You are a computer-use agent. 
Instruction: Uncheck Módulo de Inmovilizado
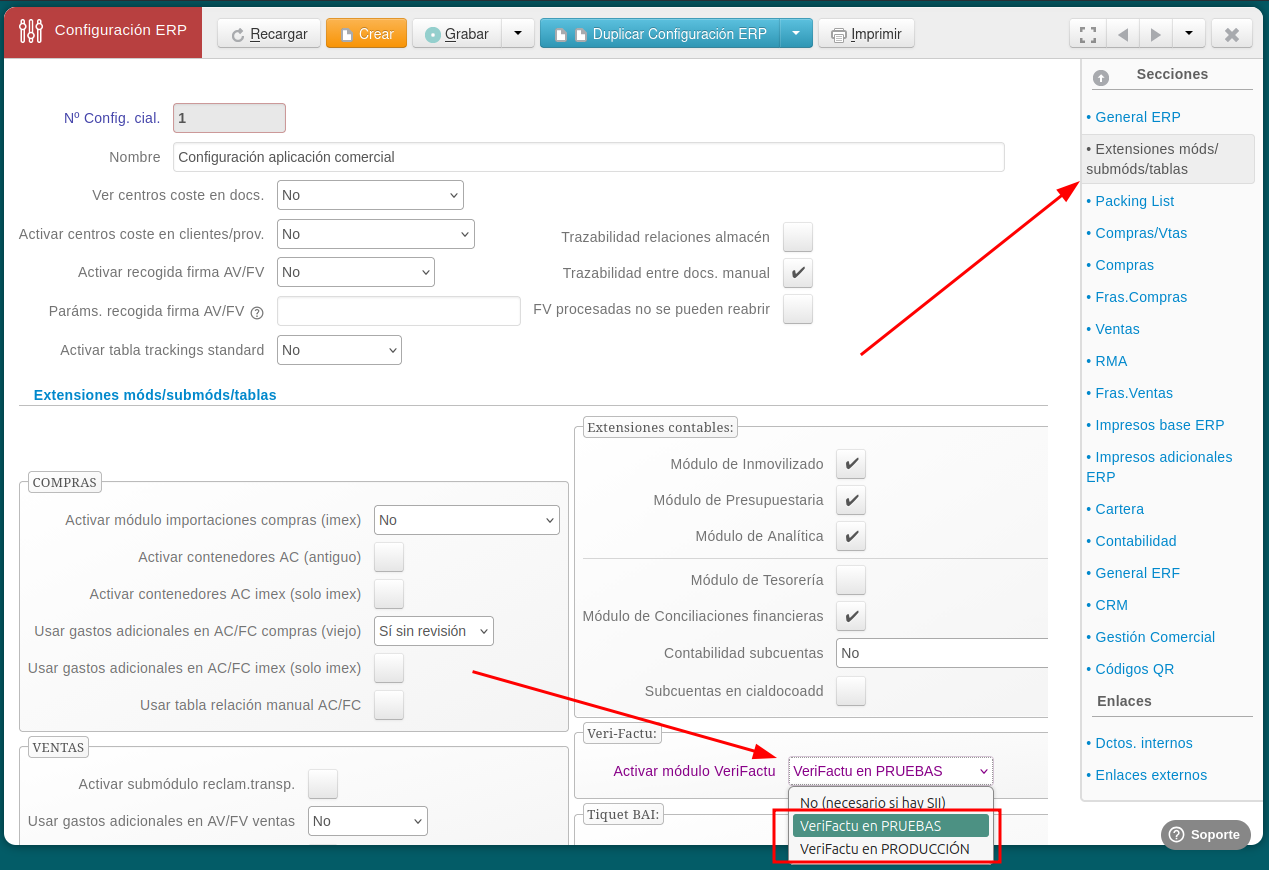[850, 464]
